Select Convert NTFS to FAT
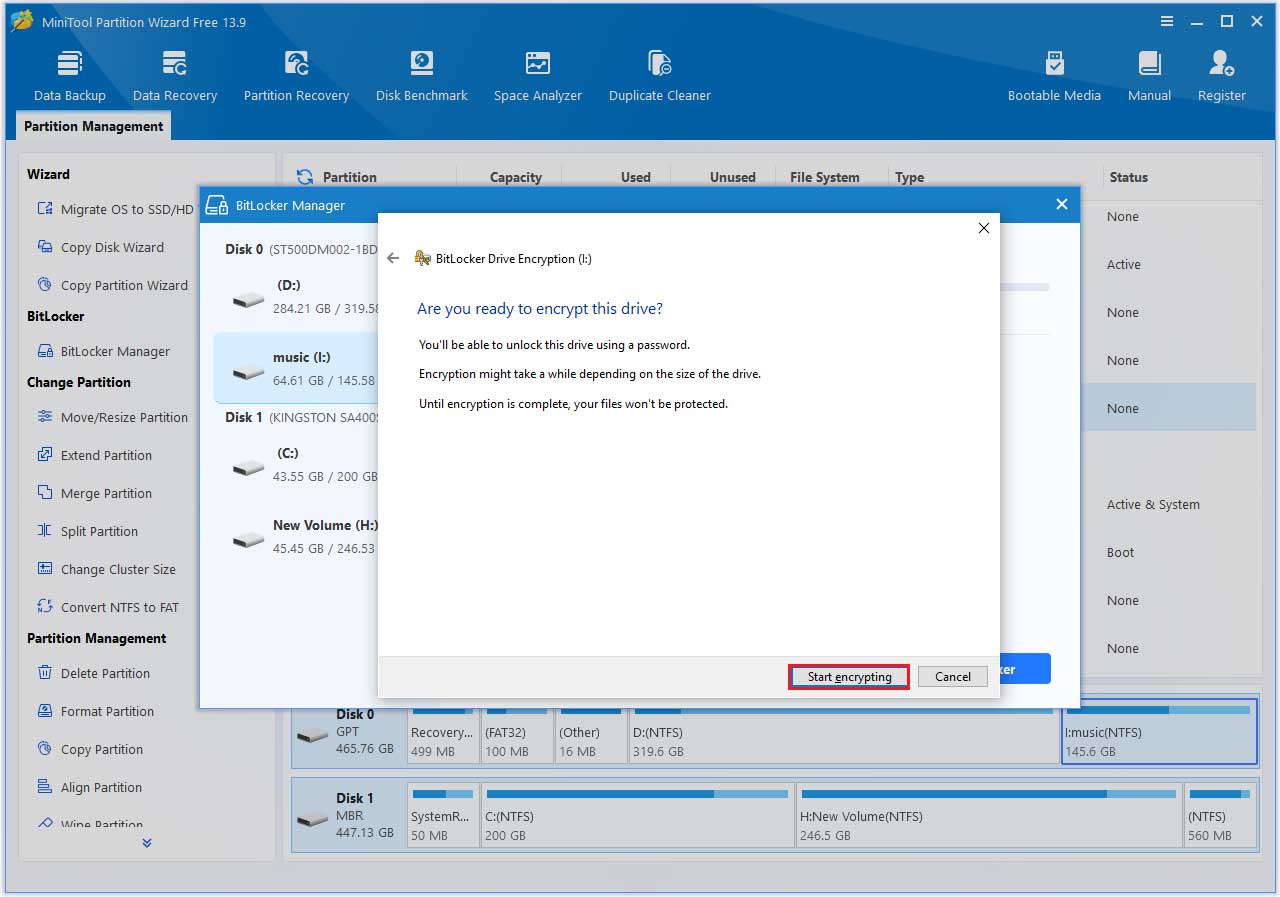Screen dimensions: 1280x897 (x=107, y=607)
